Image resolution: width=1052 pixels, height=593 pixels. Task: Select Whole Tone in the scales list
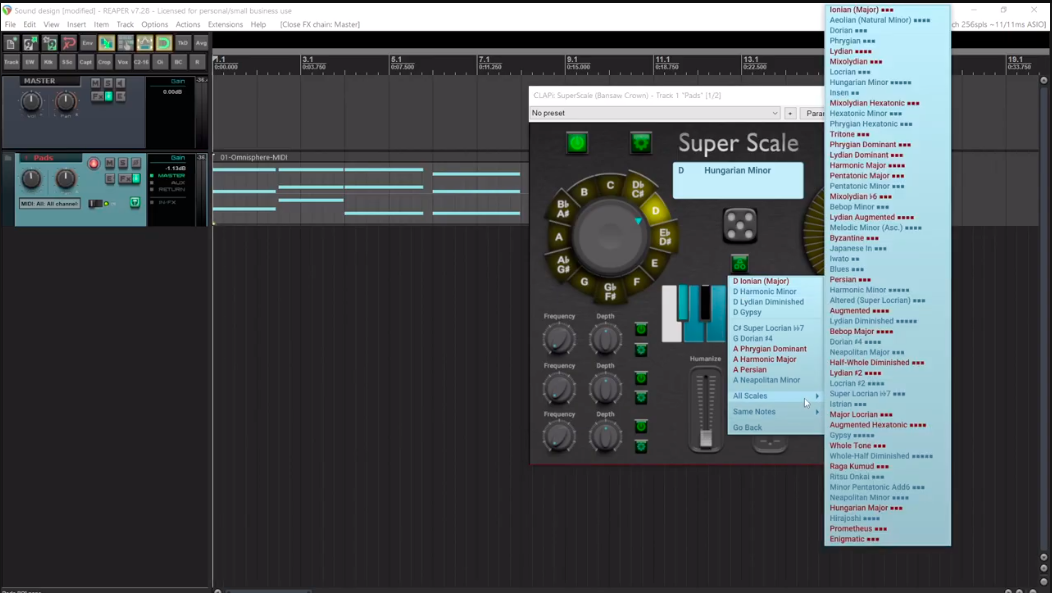(887, 445)
